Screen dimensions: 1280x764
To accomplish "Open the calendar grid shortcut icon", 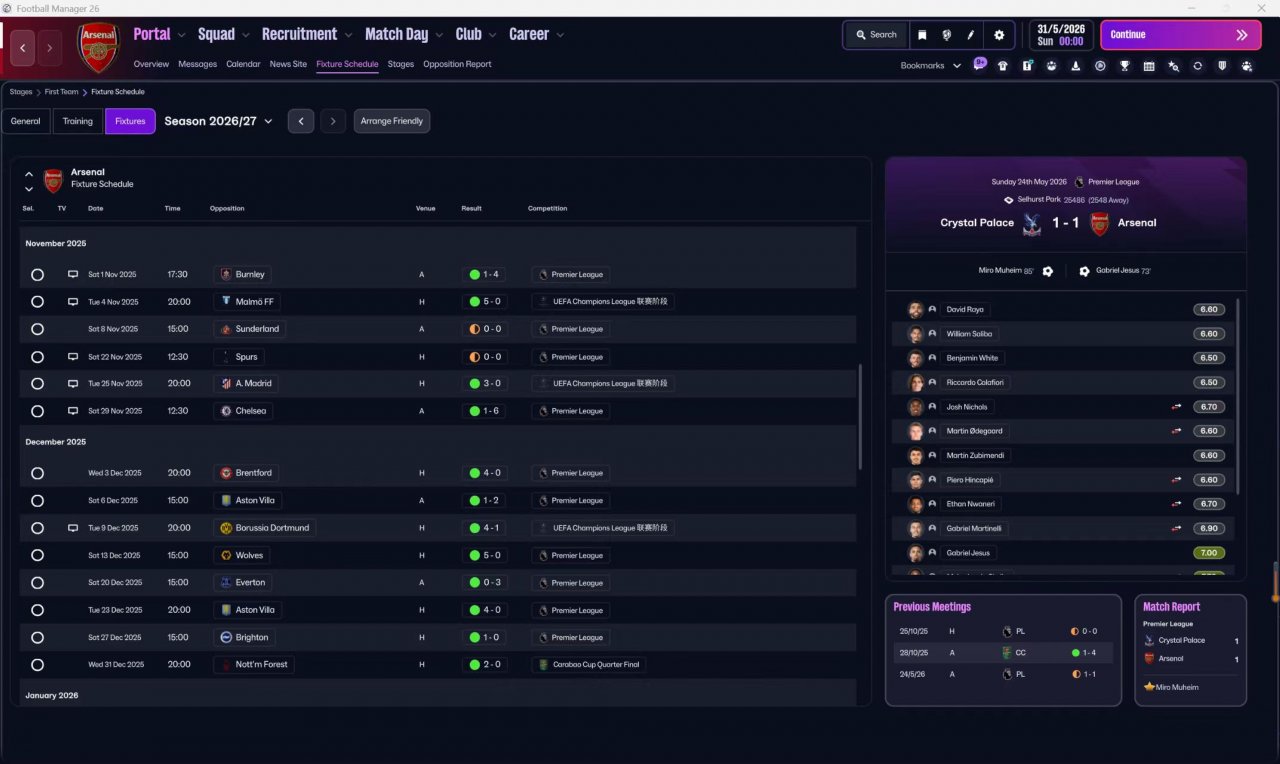I will click(1149, 66).
